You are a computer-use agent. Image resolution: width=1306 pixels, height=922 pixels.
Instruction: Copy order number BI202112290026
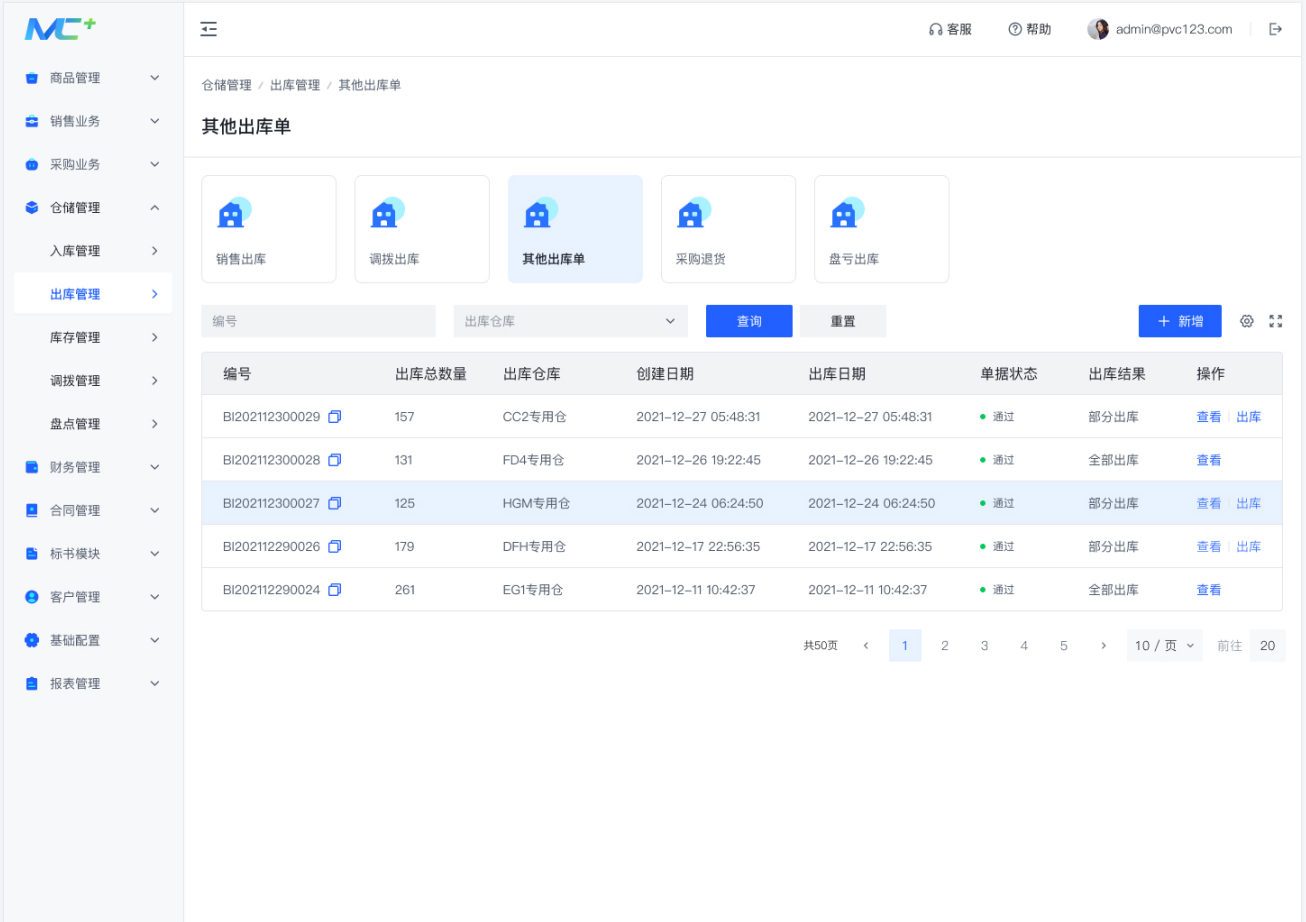335,547
